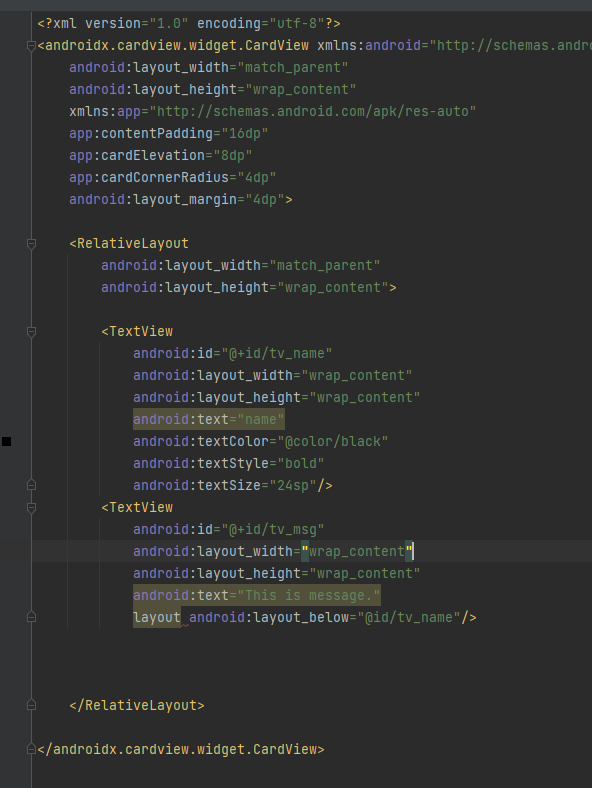Collapse the RelativeLayout opening tag fold marker
The image size is (592, 788).
(31, 244)
